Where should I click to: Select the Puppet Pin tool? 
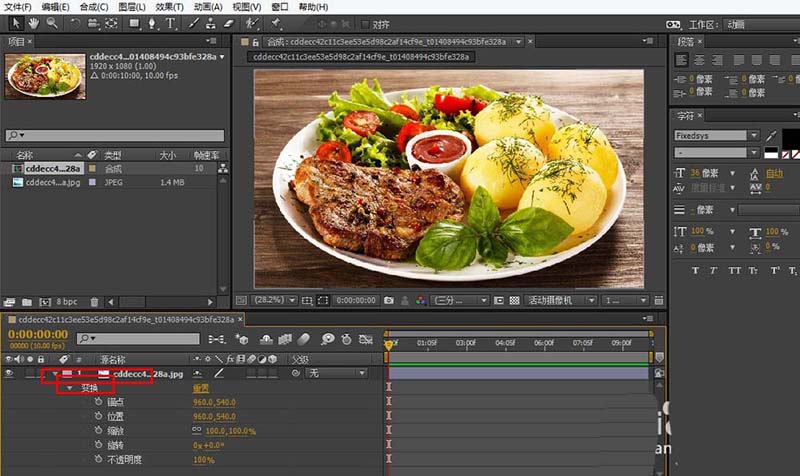(276, 23)
